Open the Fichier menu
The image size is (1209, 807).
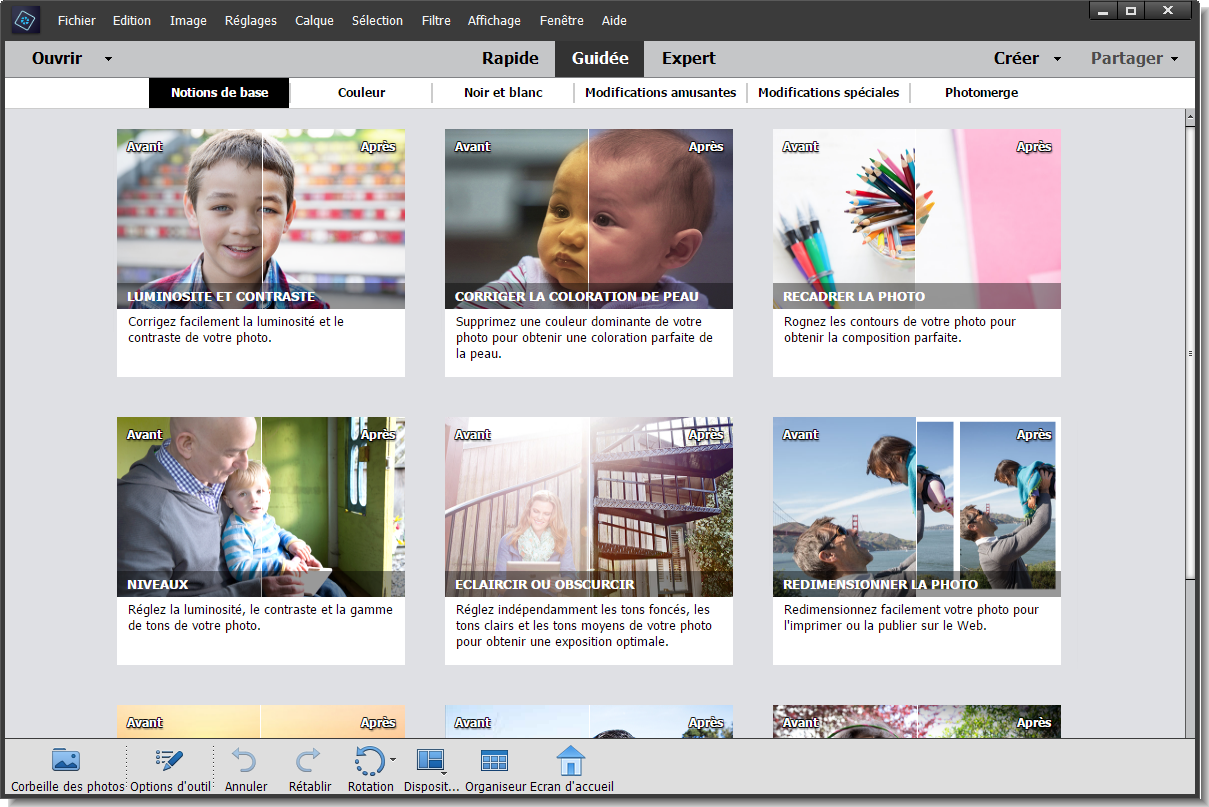coord(77,20)
